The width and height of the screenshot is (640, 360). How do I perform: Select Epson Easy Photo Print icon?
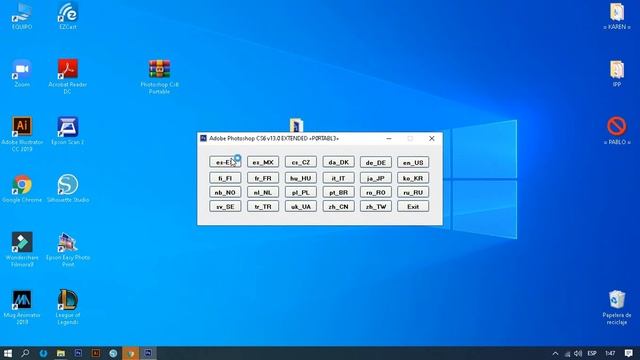(x=68, y=249)
